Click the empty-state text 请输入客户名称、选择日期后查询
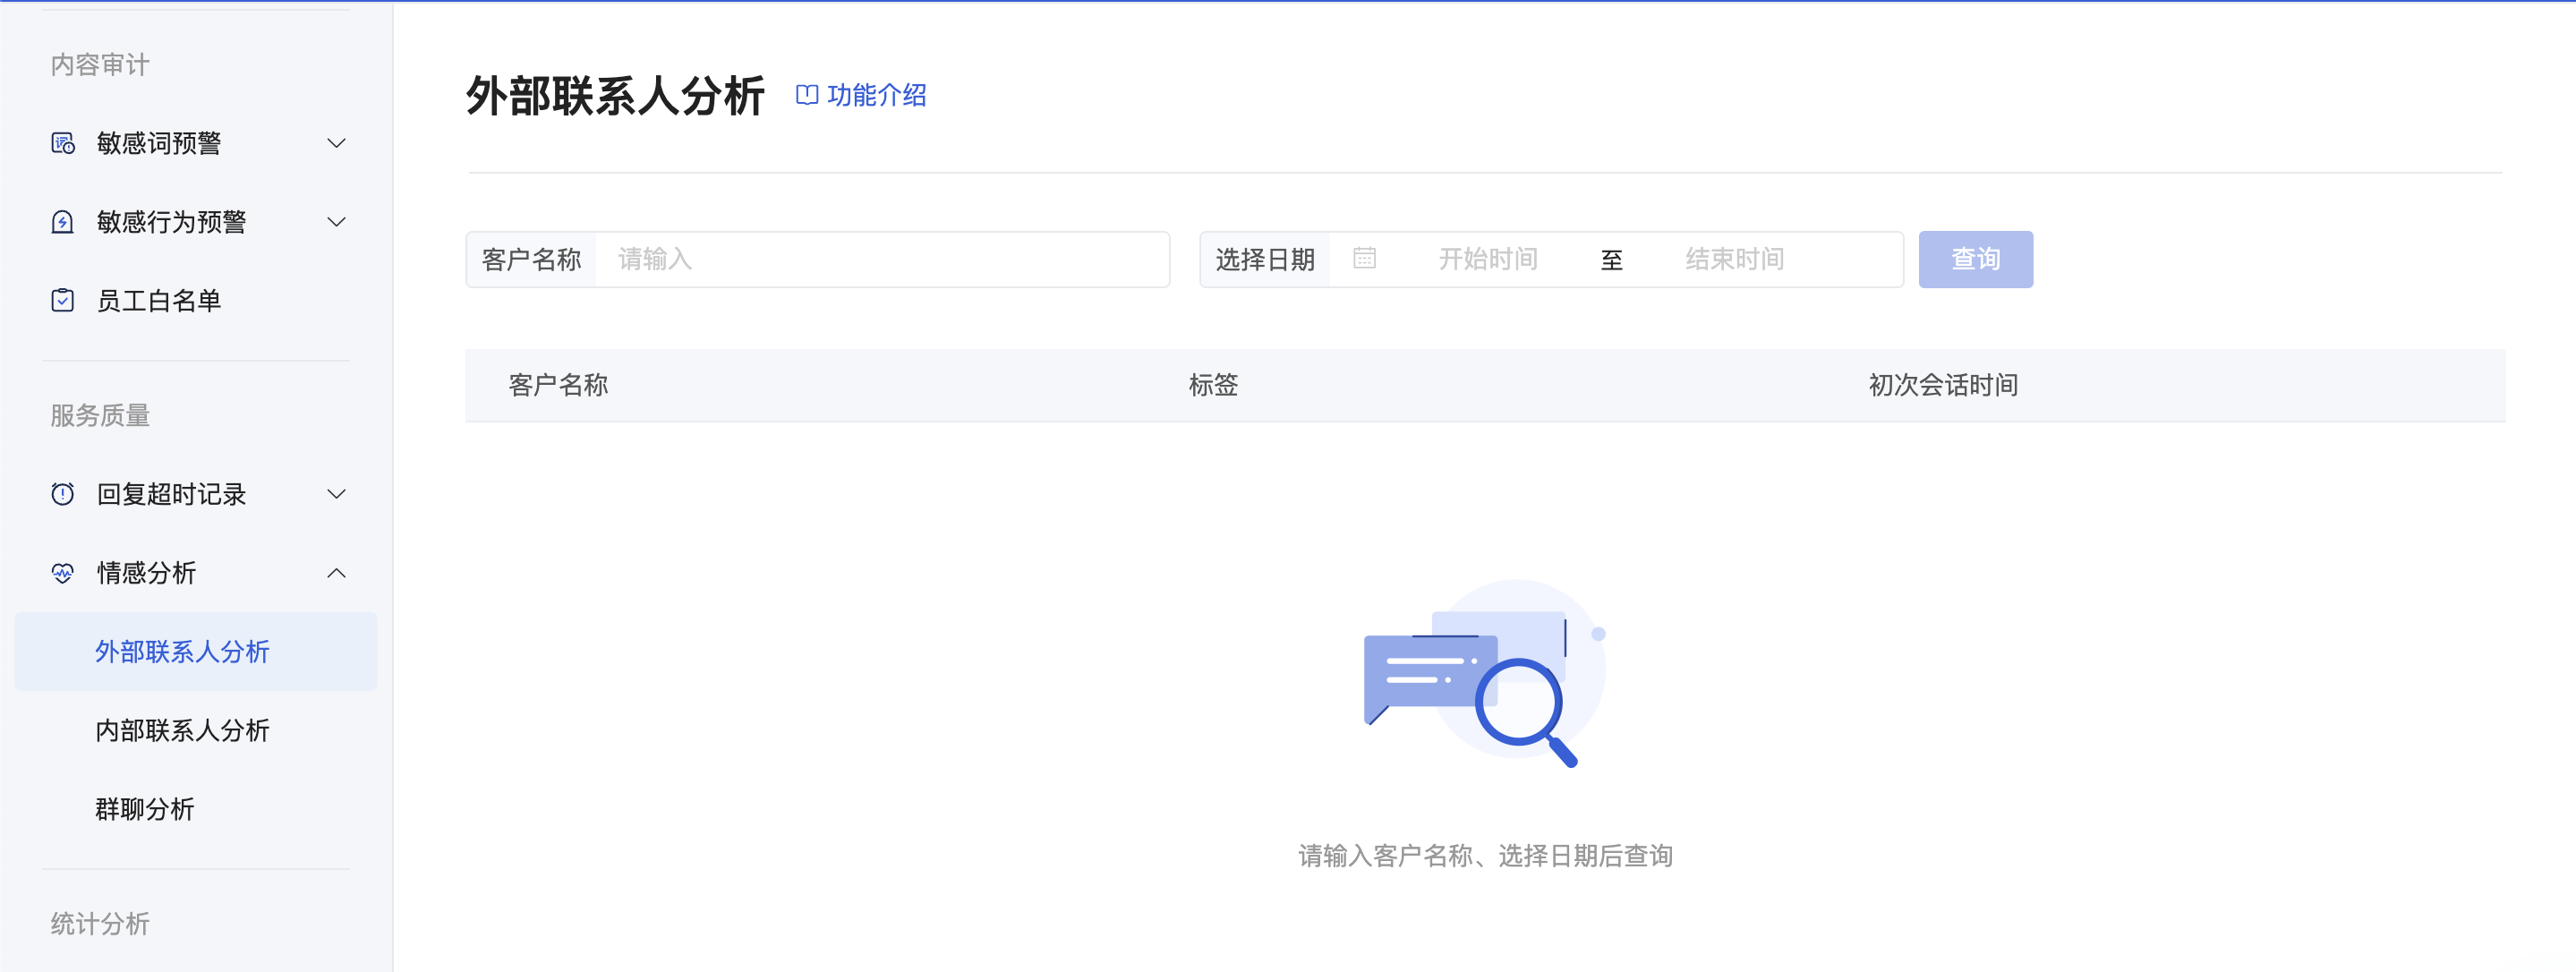 1485,856
